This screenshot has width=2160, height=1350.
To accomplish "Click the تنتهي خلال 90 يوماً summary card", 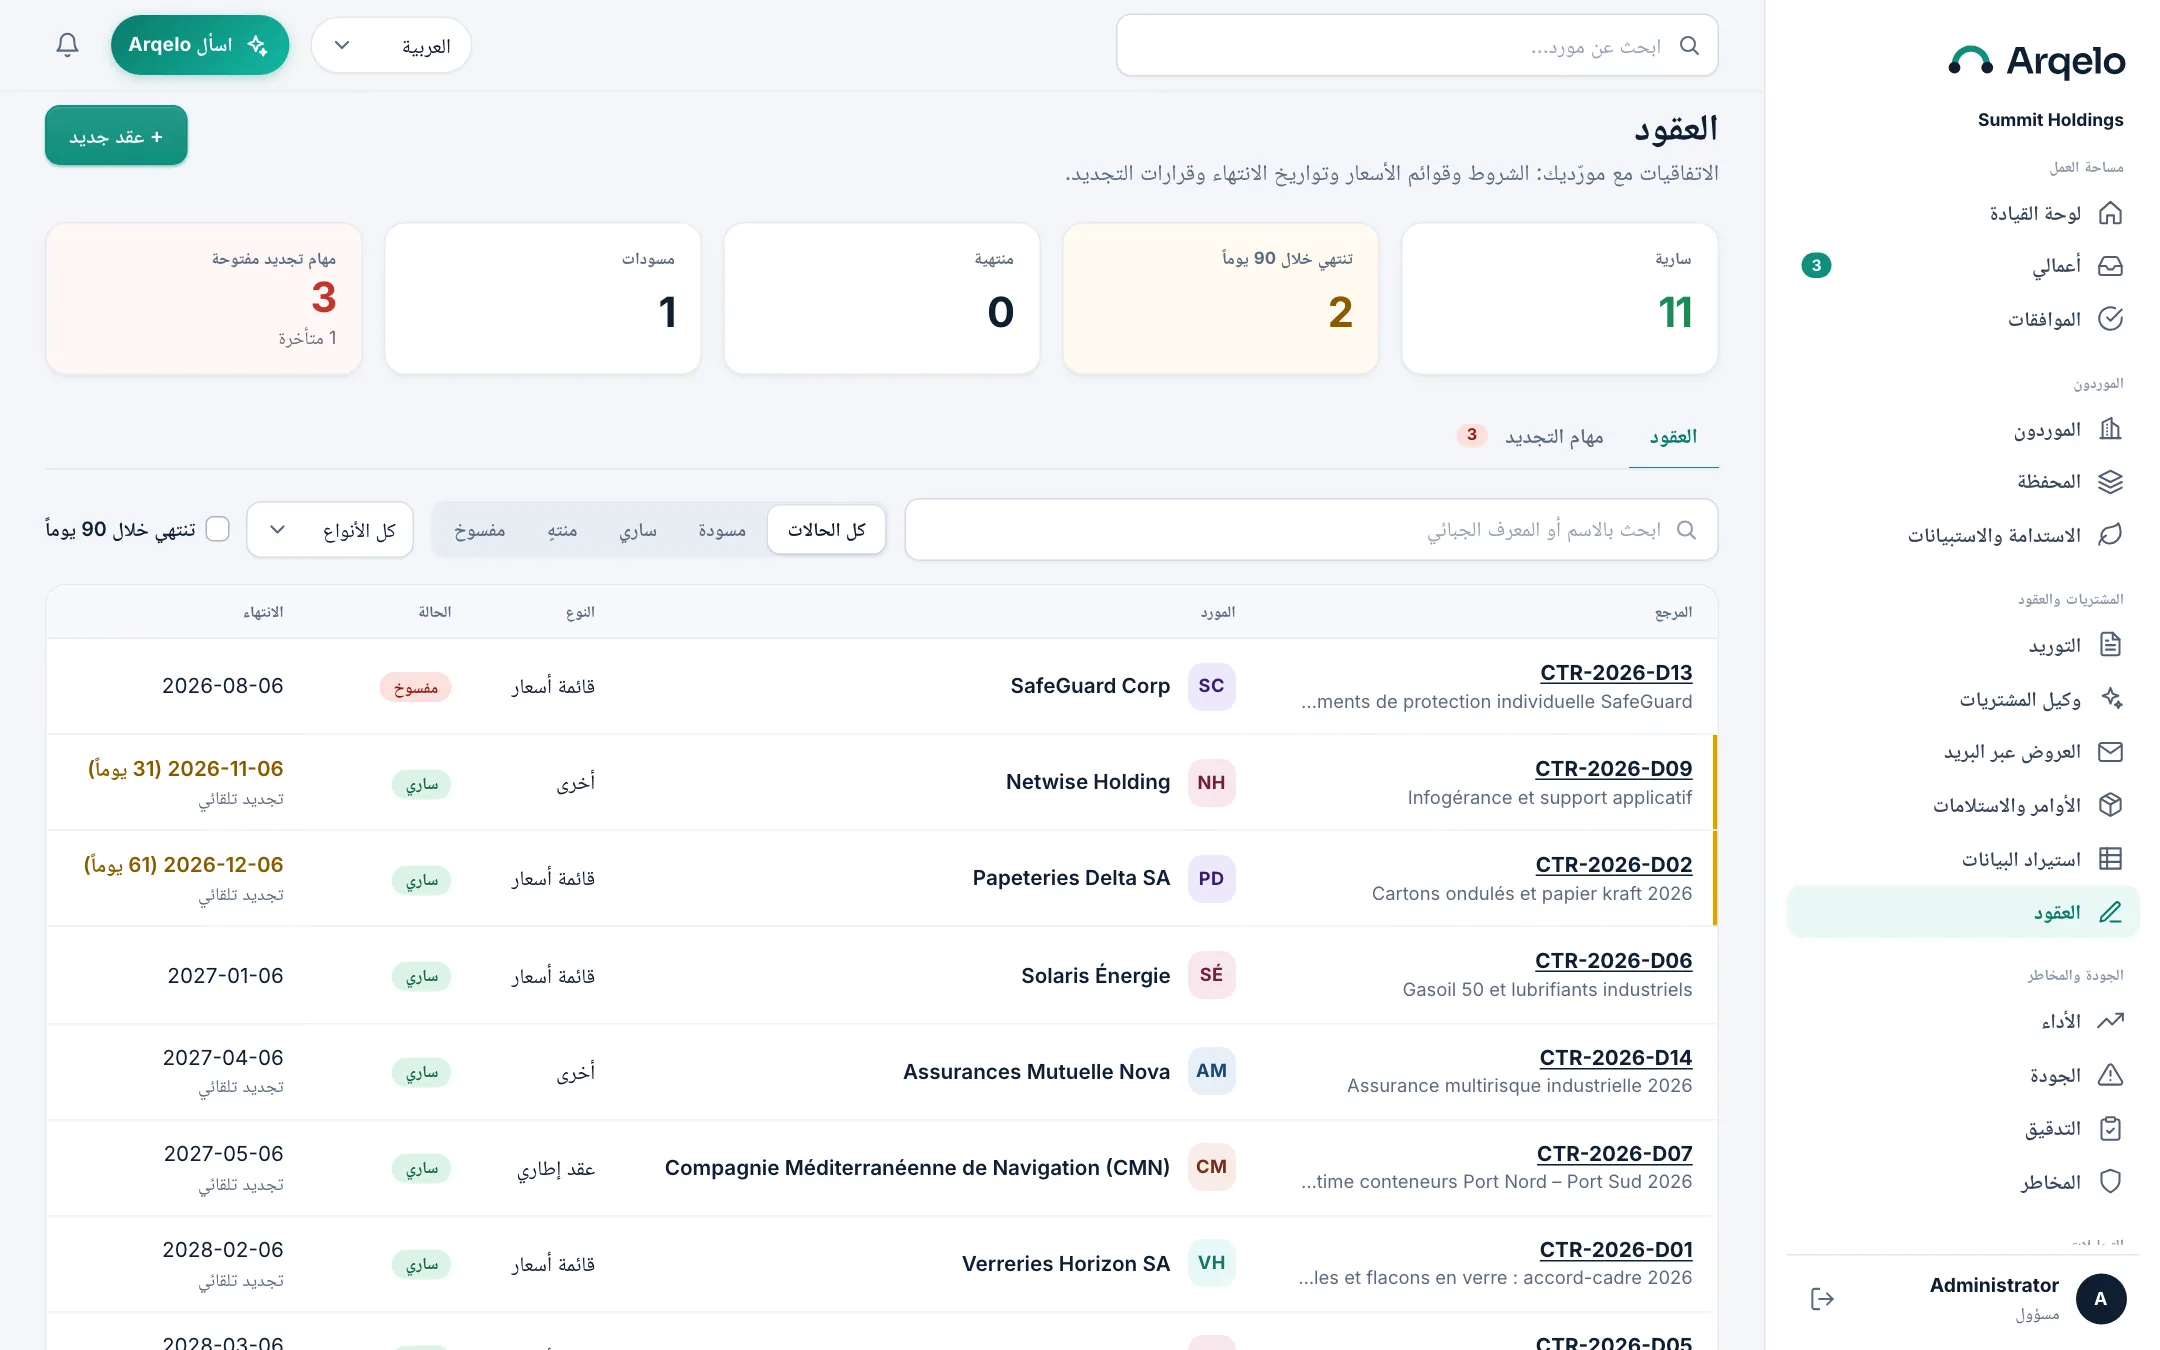I will pos(1220,298).
